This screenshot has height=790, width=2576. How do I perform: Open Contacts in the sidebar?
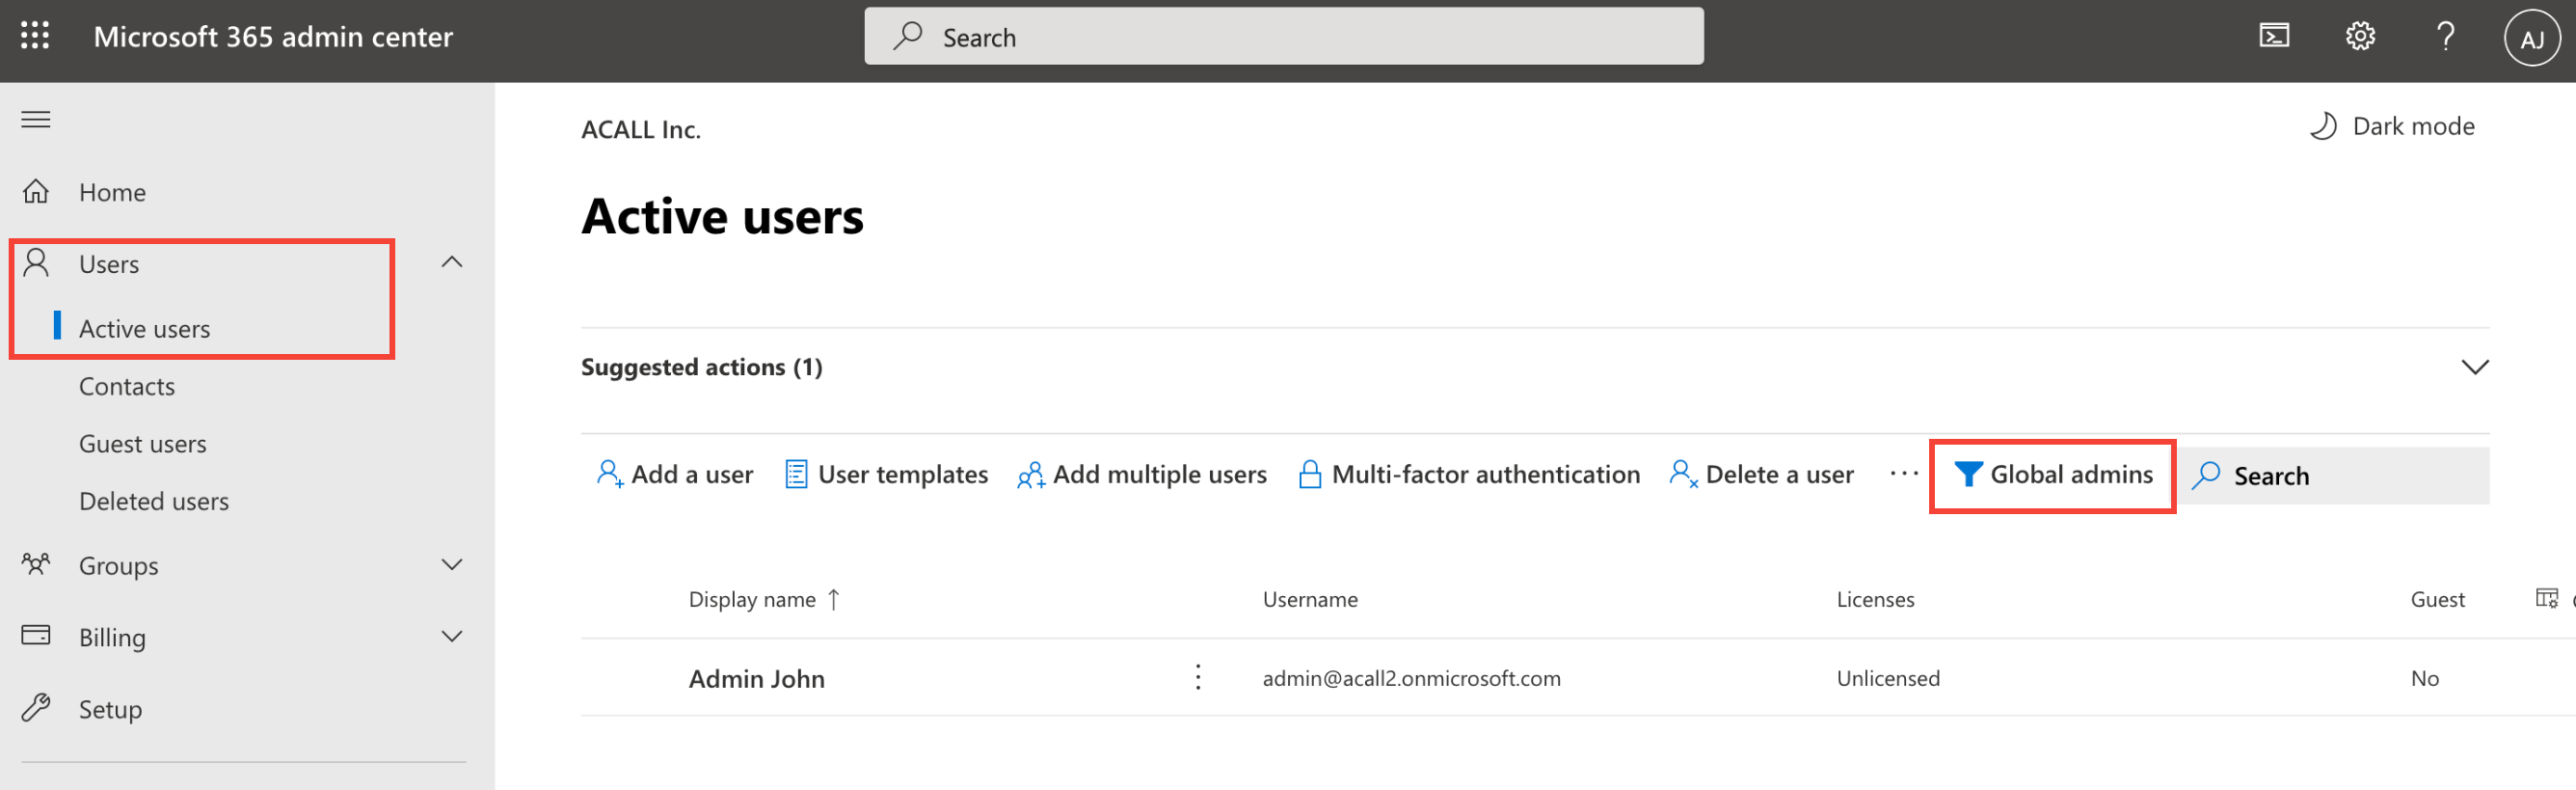(127, 386)
